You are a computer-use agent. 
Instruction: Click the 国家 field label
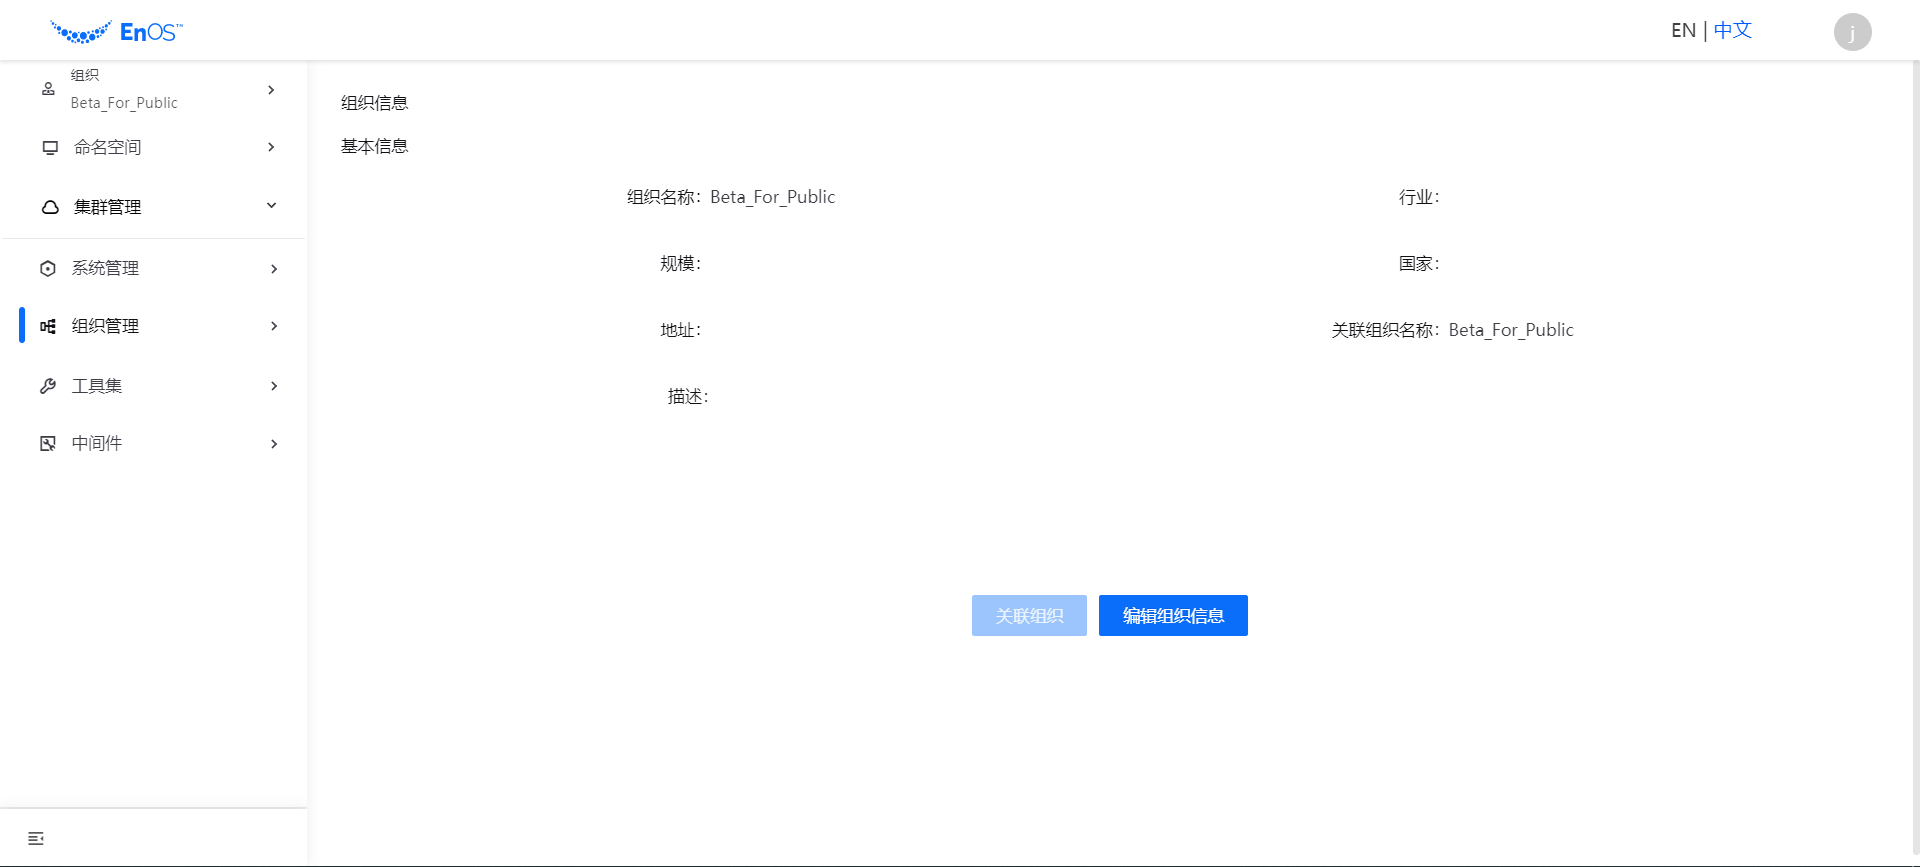point(1419,264)
